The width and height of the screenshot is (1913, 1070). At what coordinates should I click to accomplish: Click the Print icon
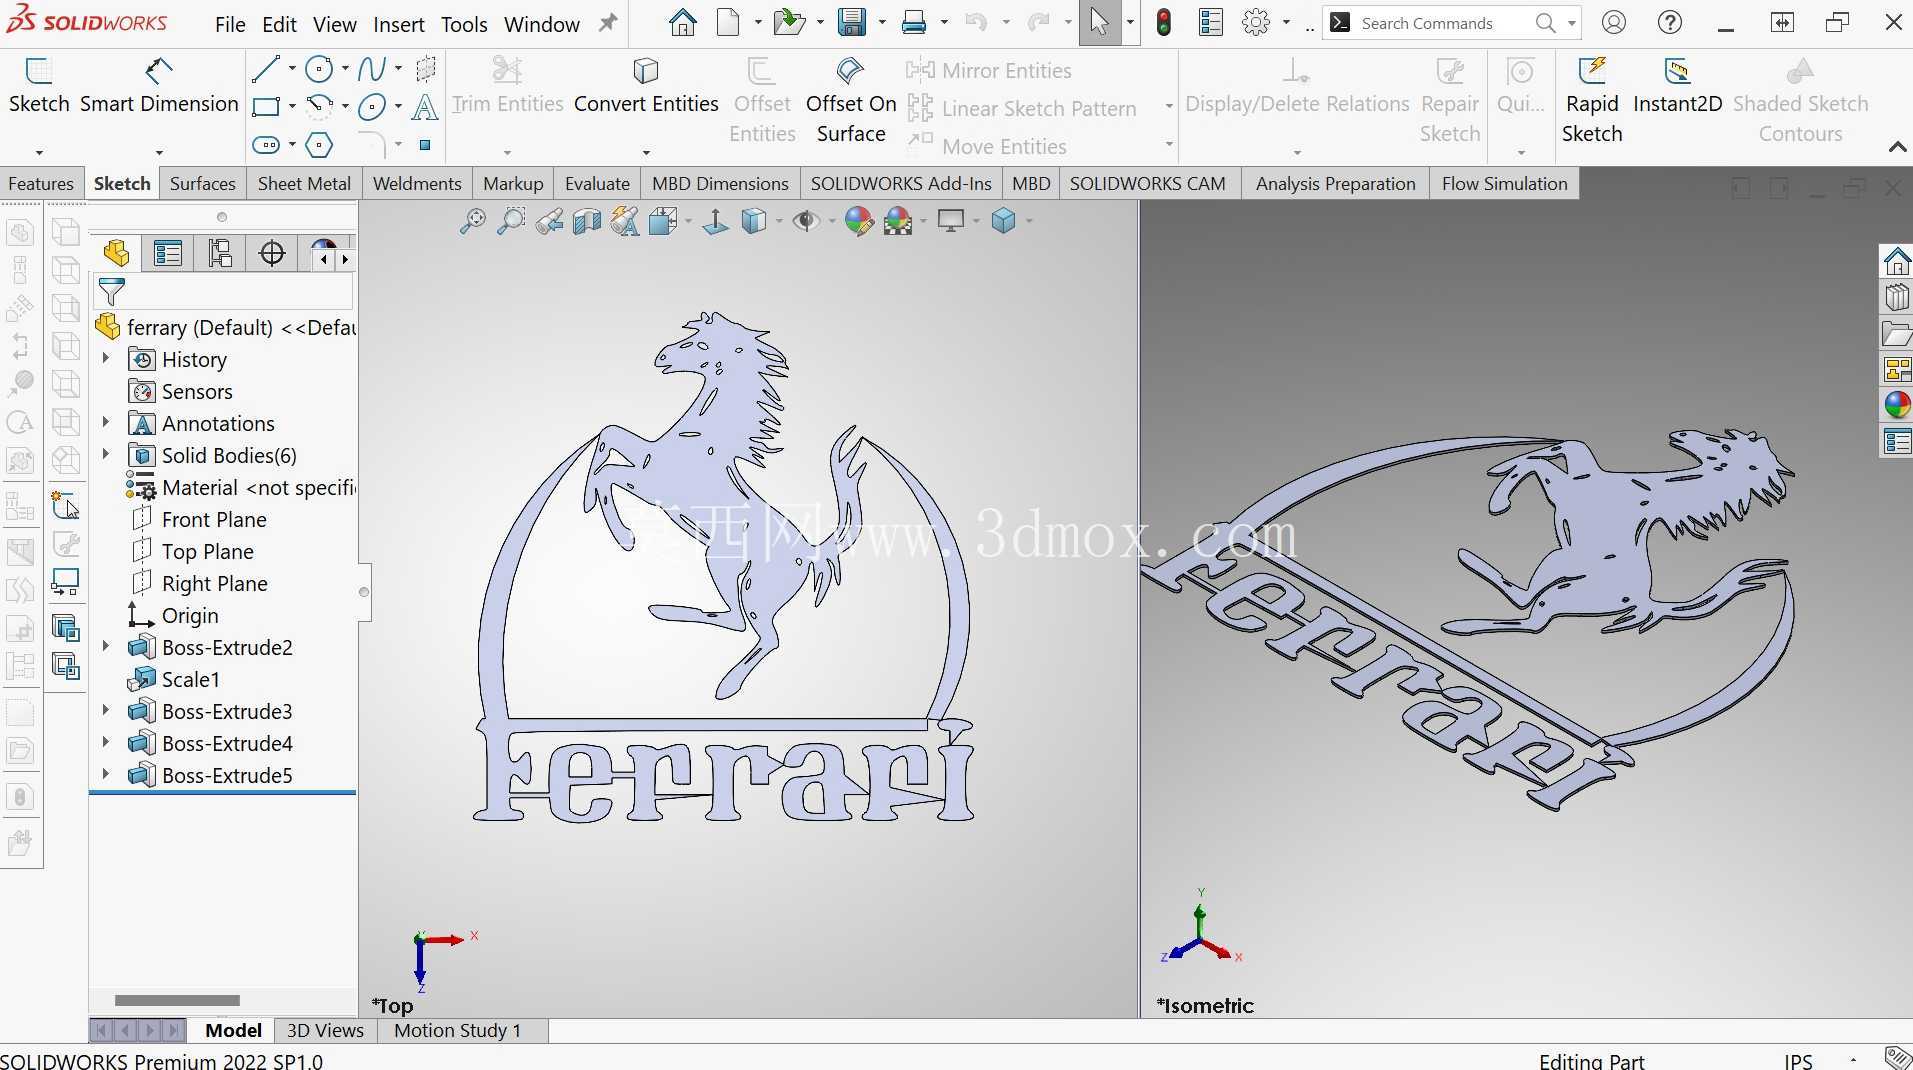[x=914, y=22]
